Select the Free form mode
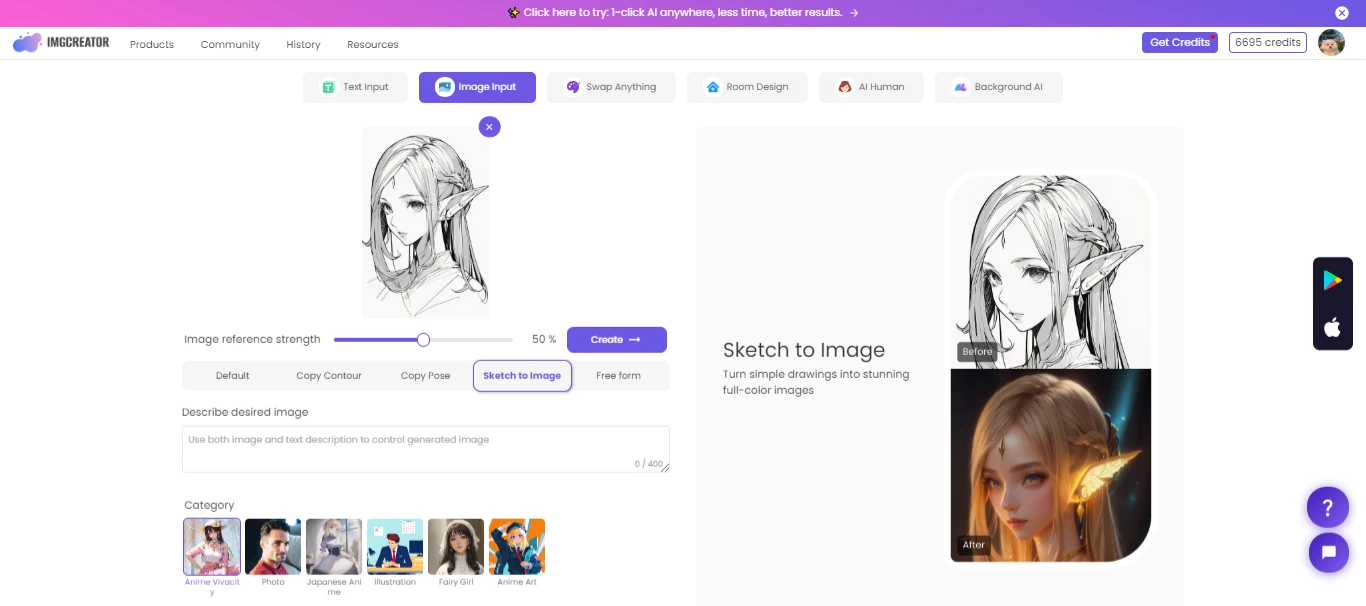 tap(618, 376)
